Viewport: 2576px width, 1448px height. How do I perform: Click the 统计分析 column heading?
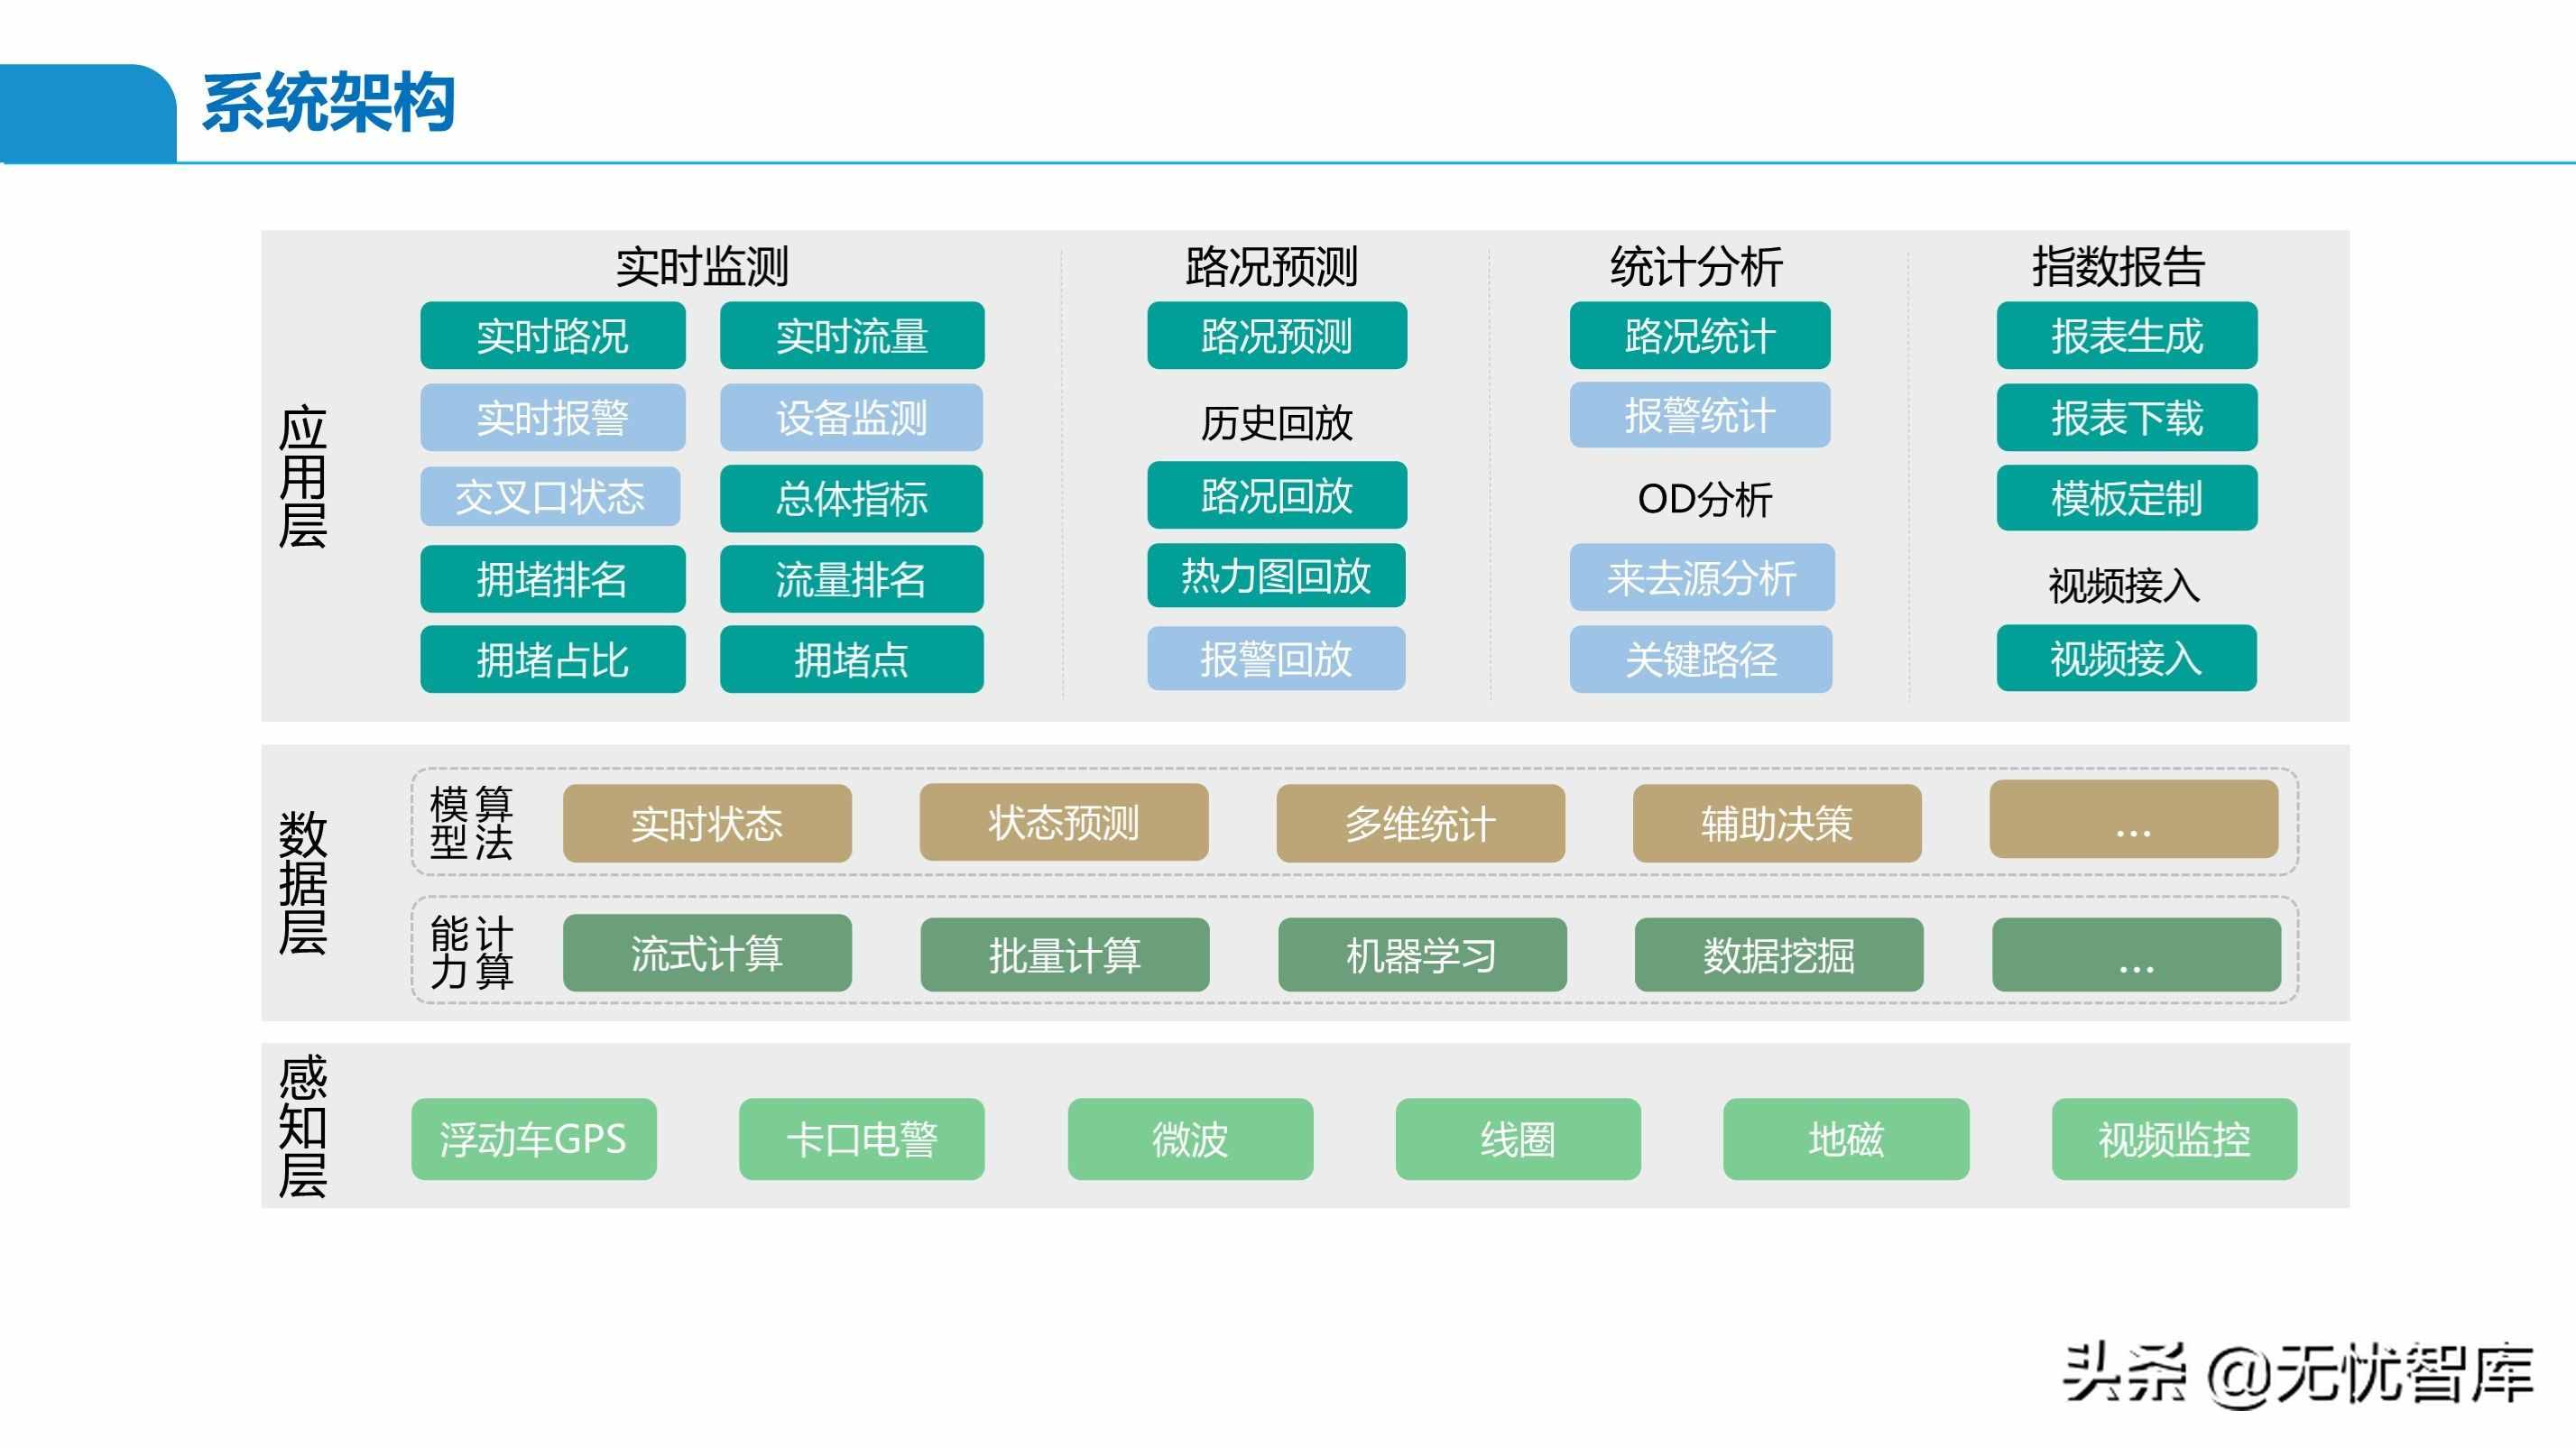point(1696,267)
